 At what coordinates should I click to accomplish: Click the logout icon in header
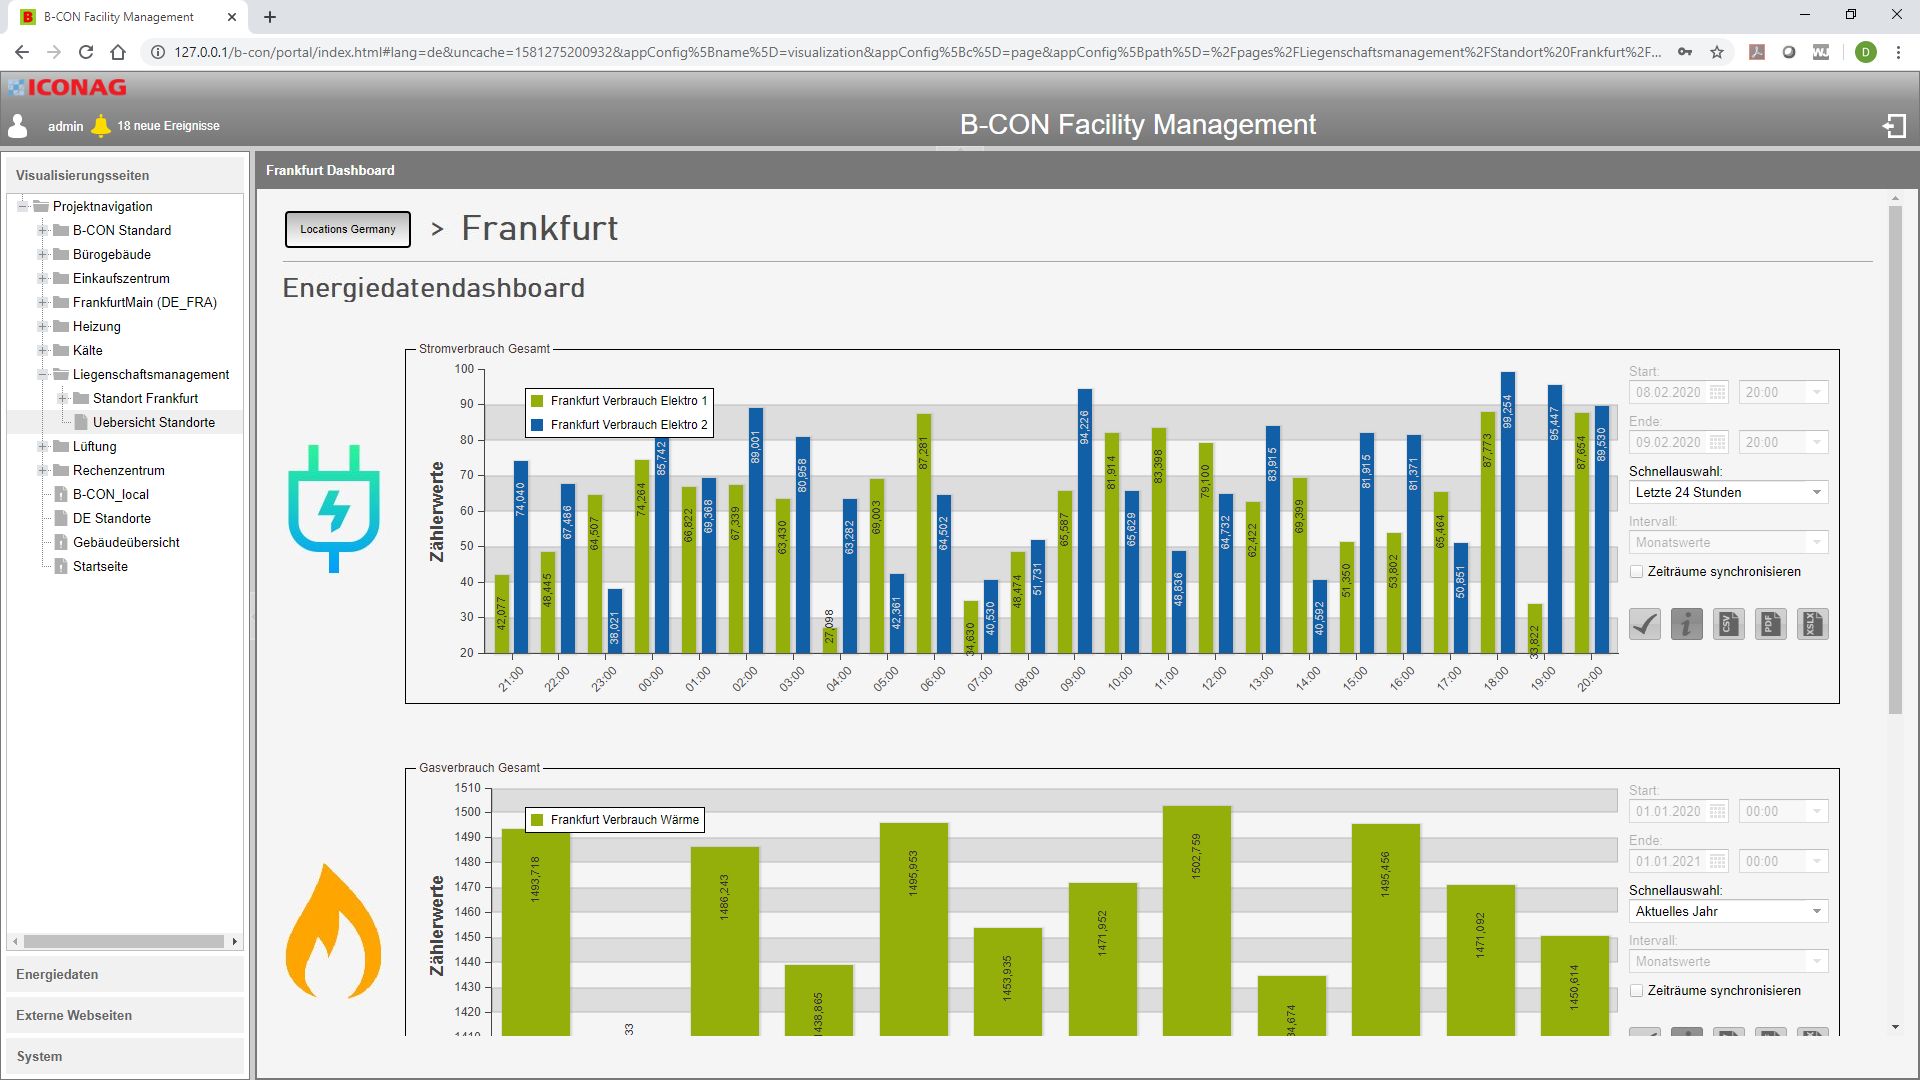click(x=1894, y=126)
